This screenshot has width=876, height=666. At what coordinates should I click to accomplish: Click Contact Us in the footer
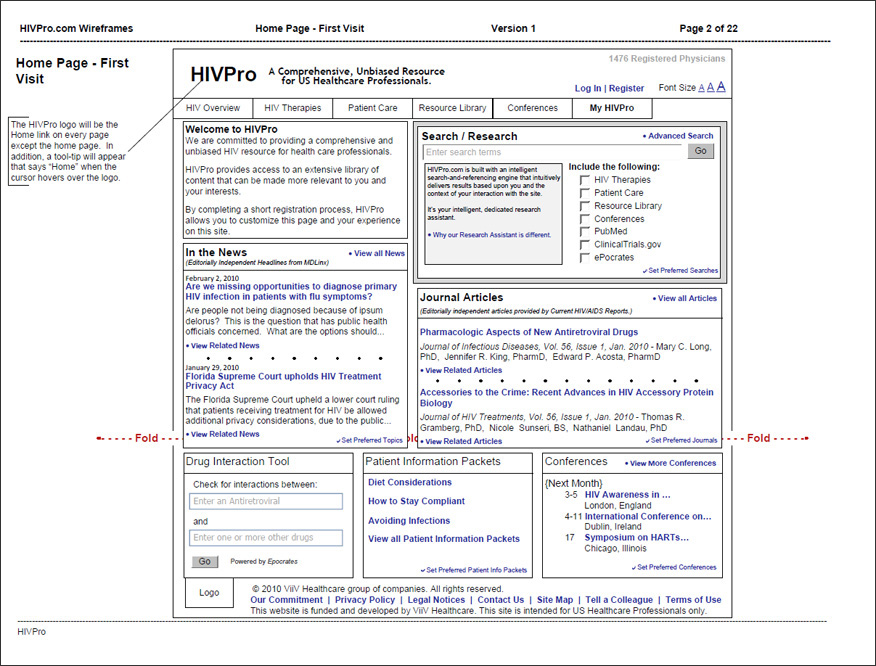[501, 600]
